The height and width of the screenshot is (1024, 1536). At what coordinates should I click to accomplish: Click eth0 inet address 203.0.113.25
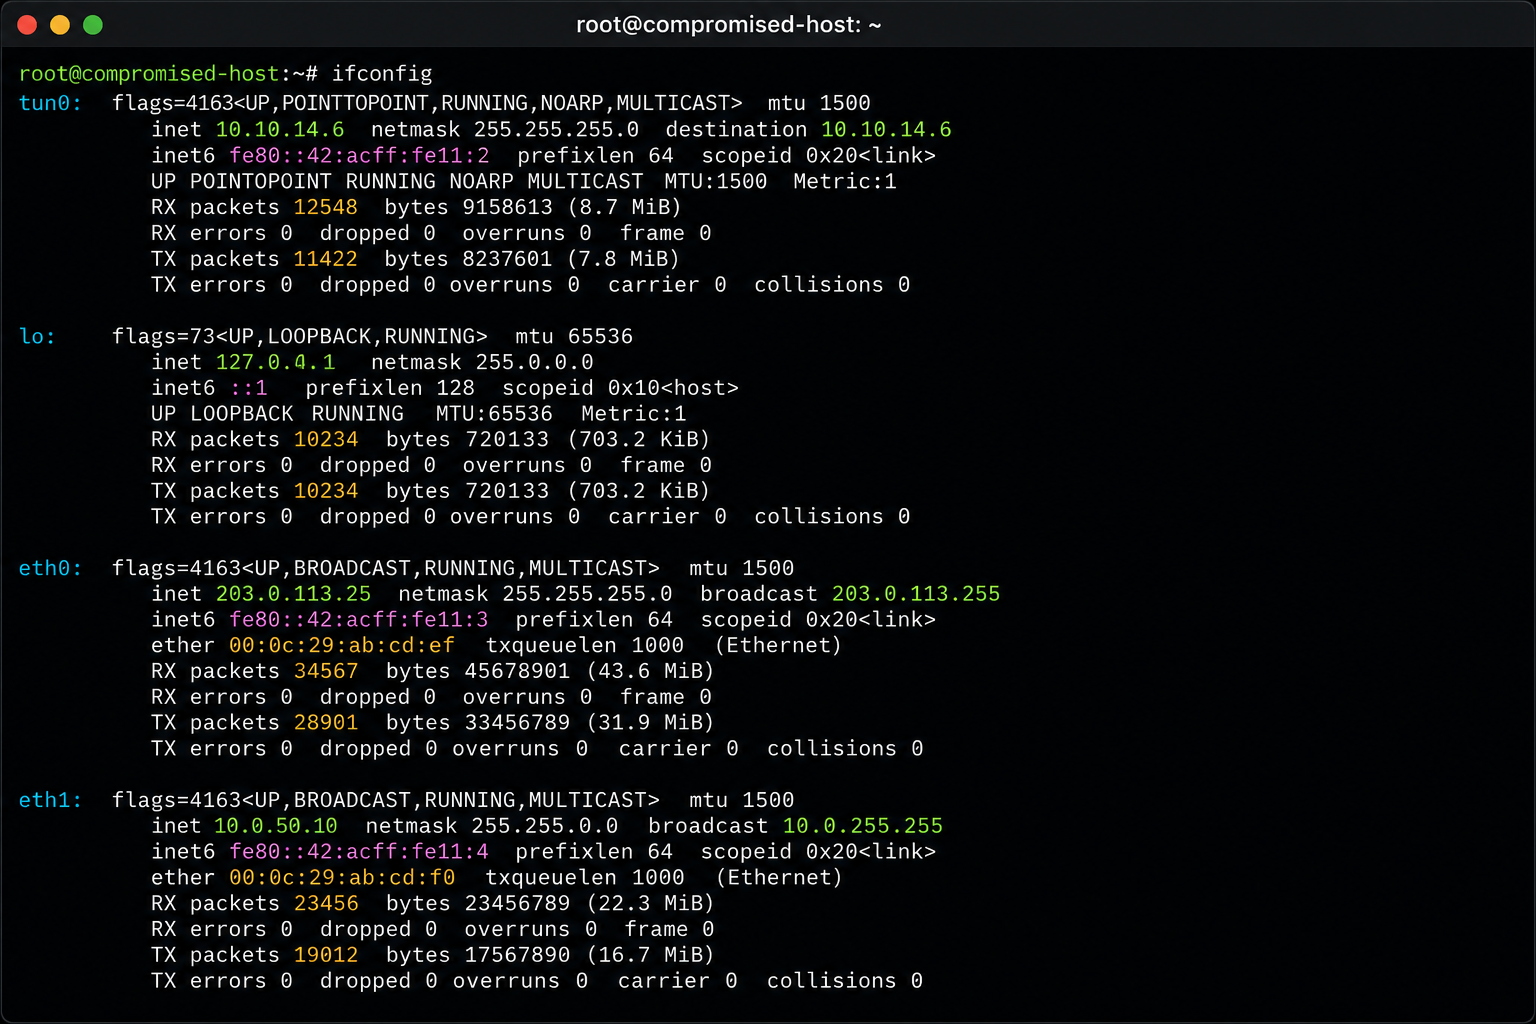[293, 594]
